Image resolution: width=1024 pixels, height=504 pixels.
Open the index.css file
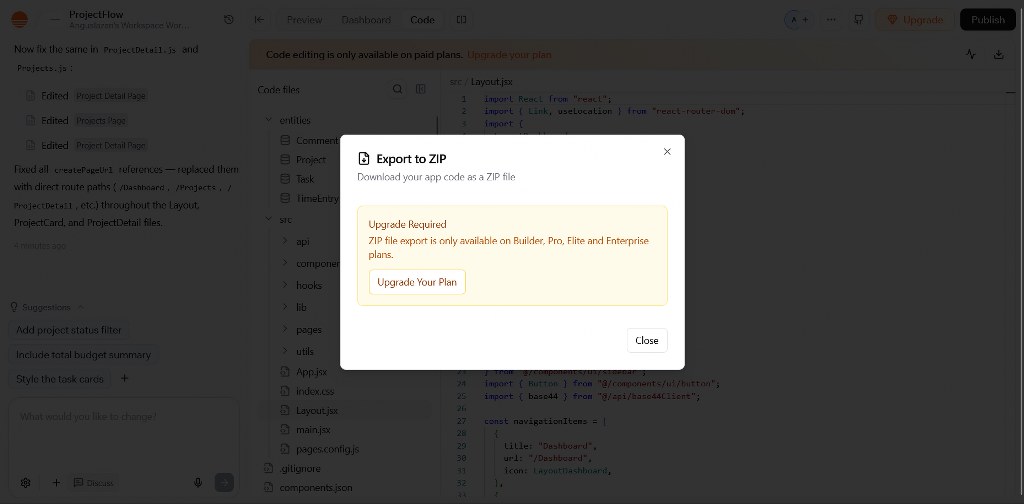pos(313,391)
